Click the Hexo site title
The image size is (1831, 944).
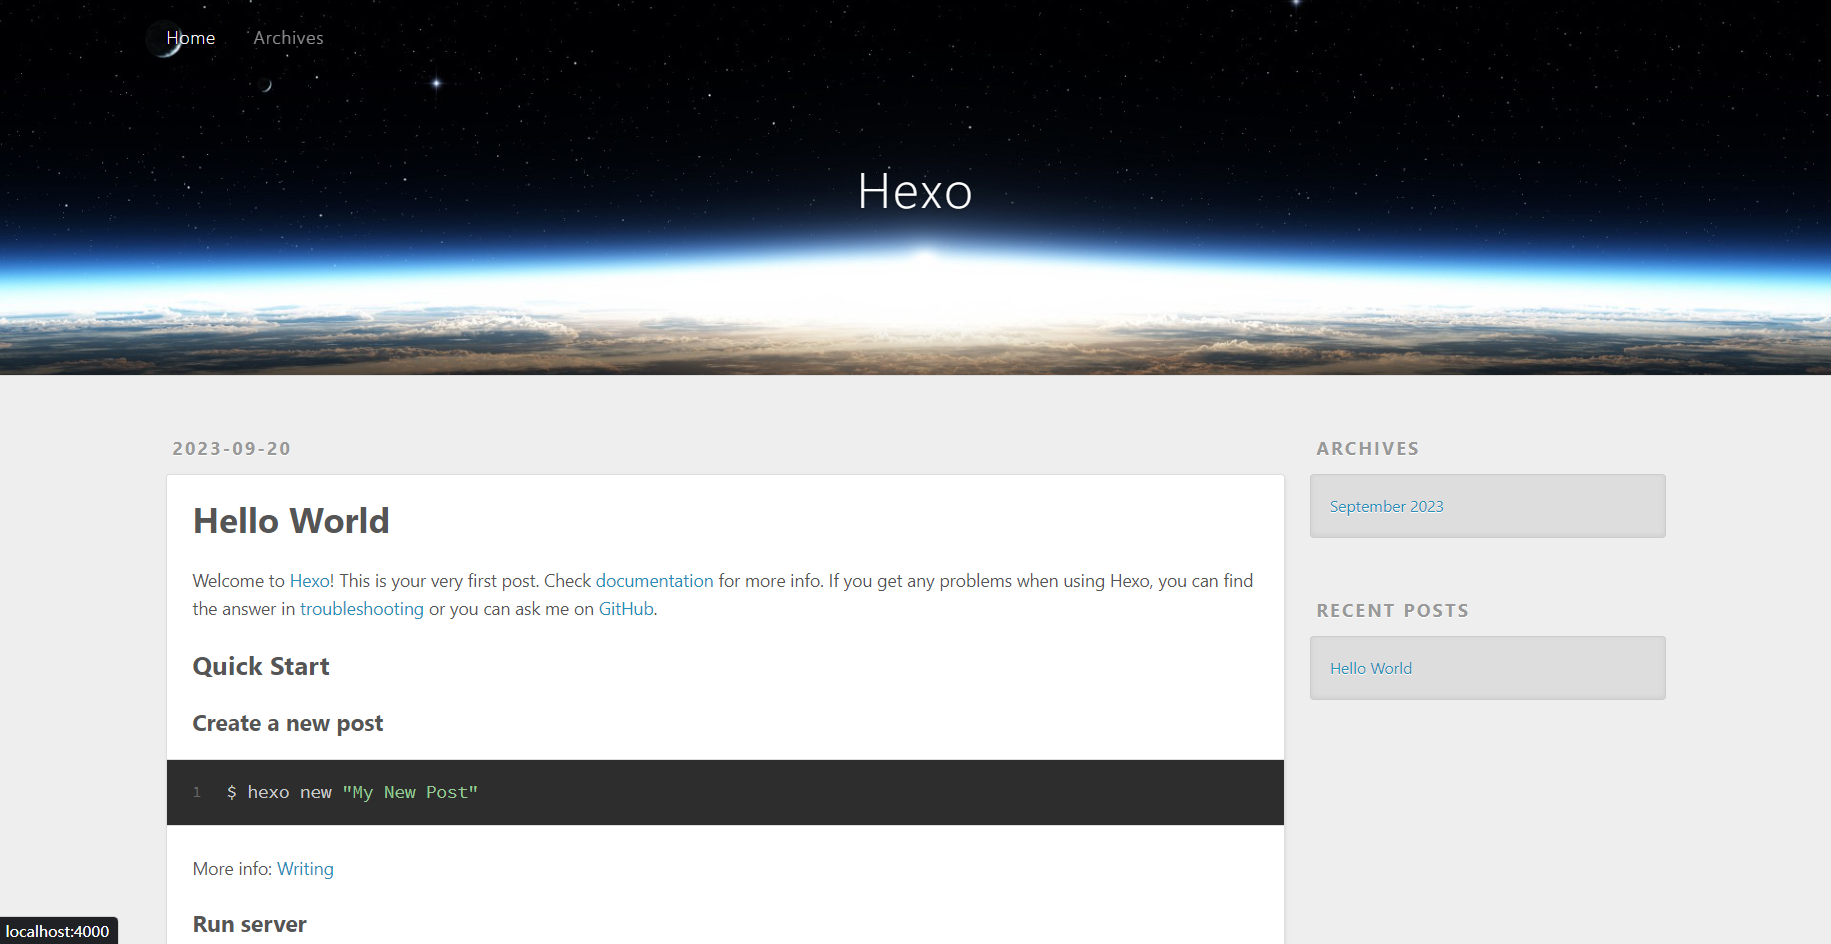[x=915, y=191]
